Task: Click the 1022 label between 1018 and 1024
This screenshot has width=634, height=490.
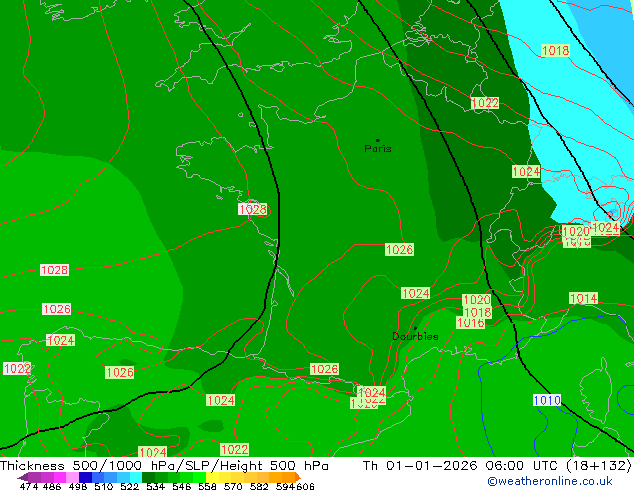Action: (485, 103)
